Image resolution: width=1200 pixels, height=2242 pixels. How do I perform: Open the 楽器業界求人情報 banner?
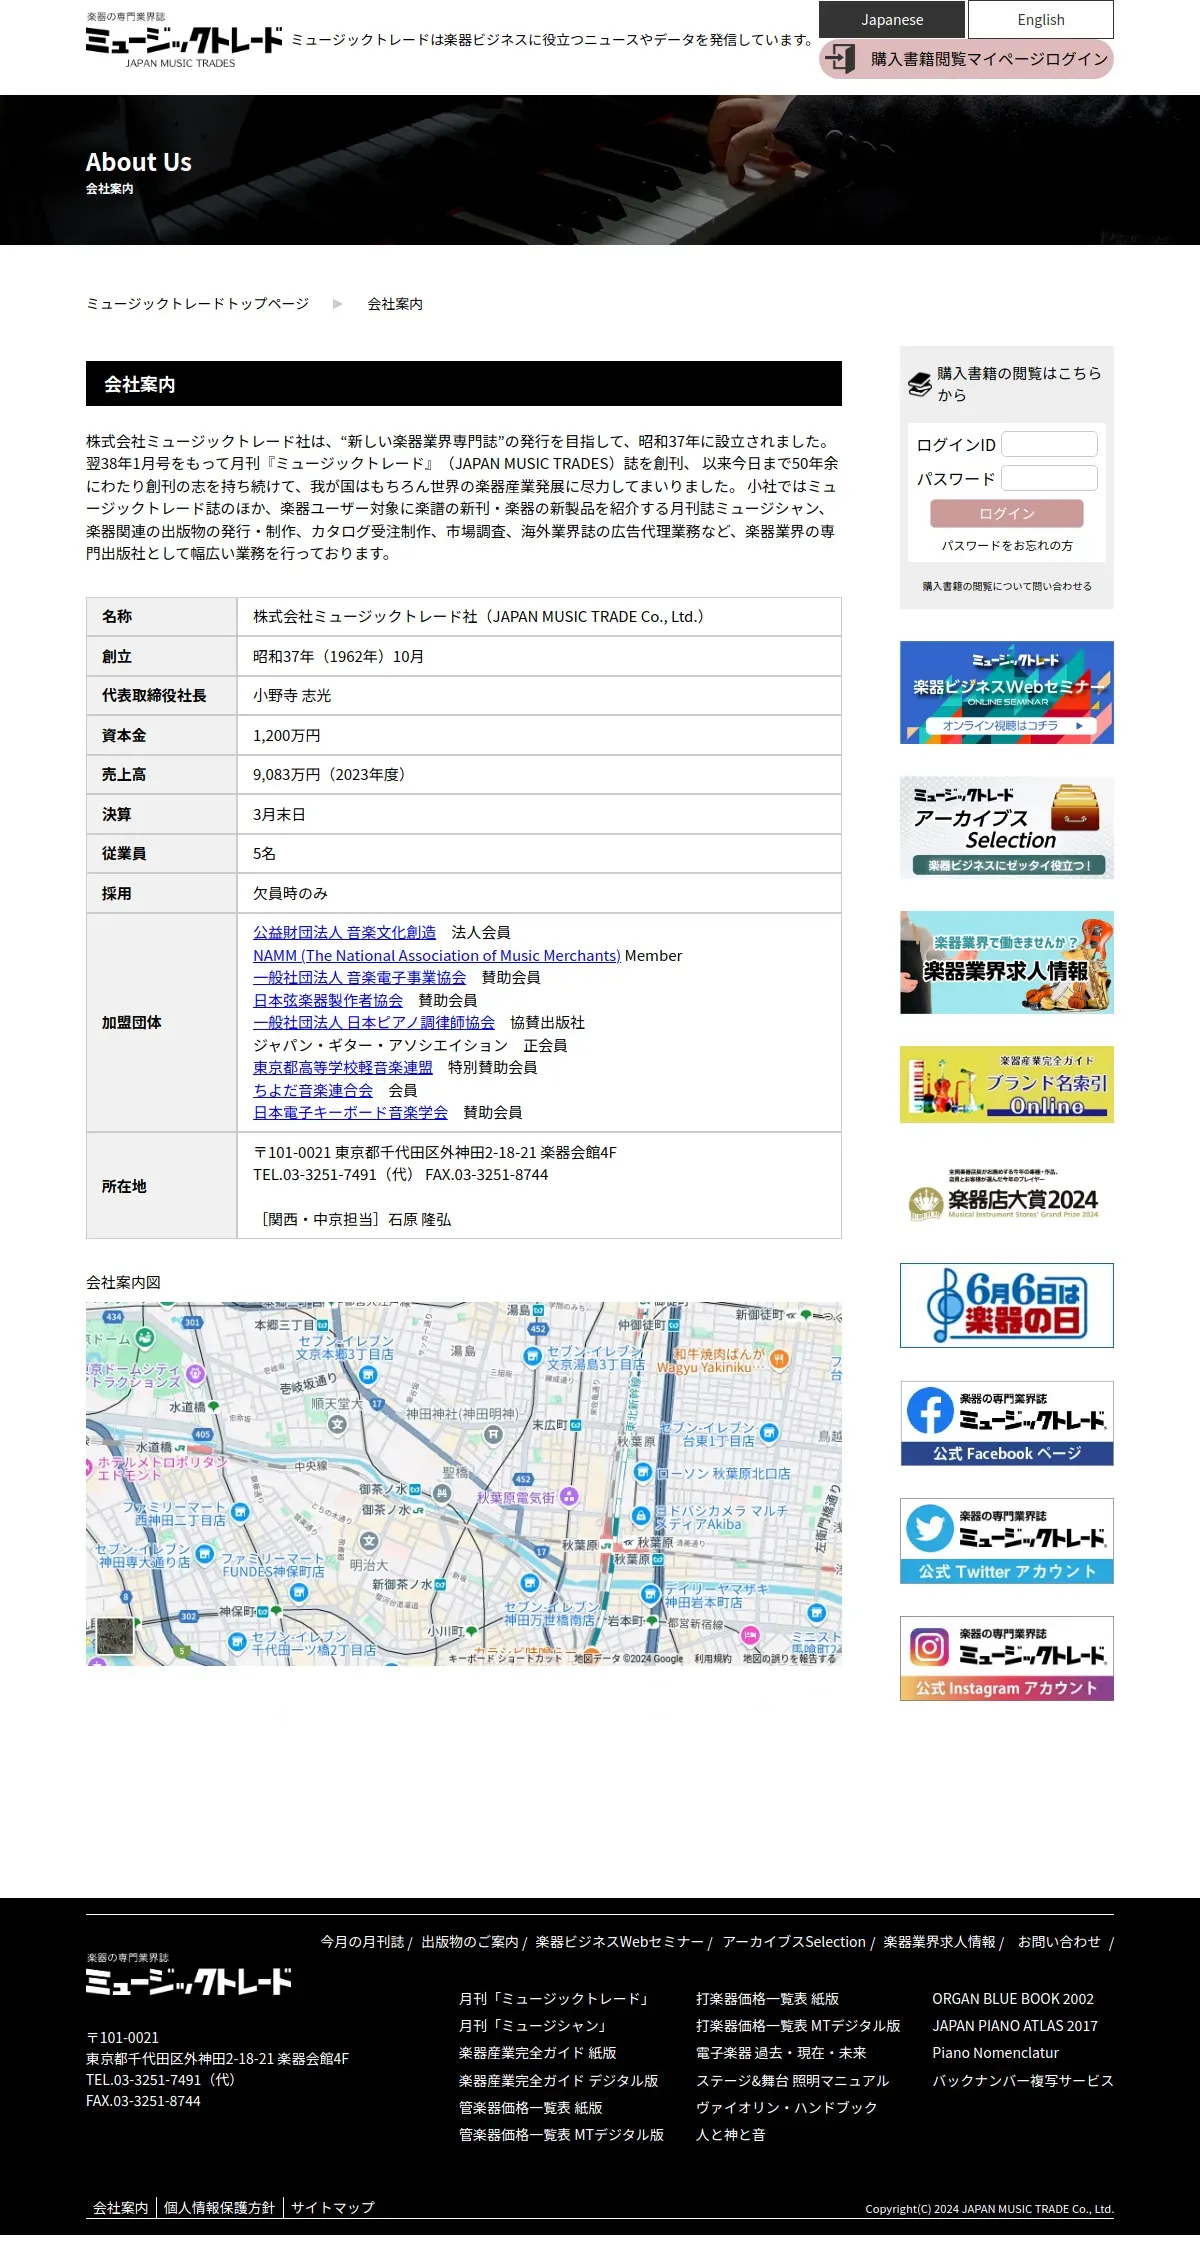(1007, 962)
